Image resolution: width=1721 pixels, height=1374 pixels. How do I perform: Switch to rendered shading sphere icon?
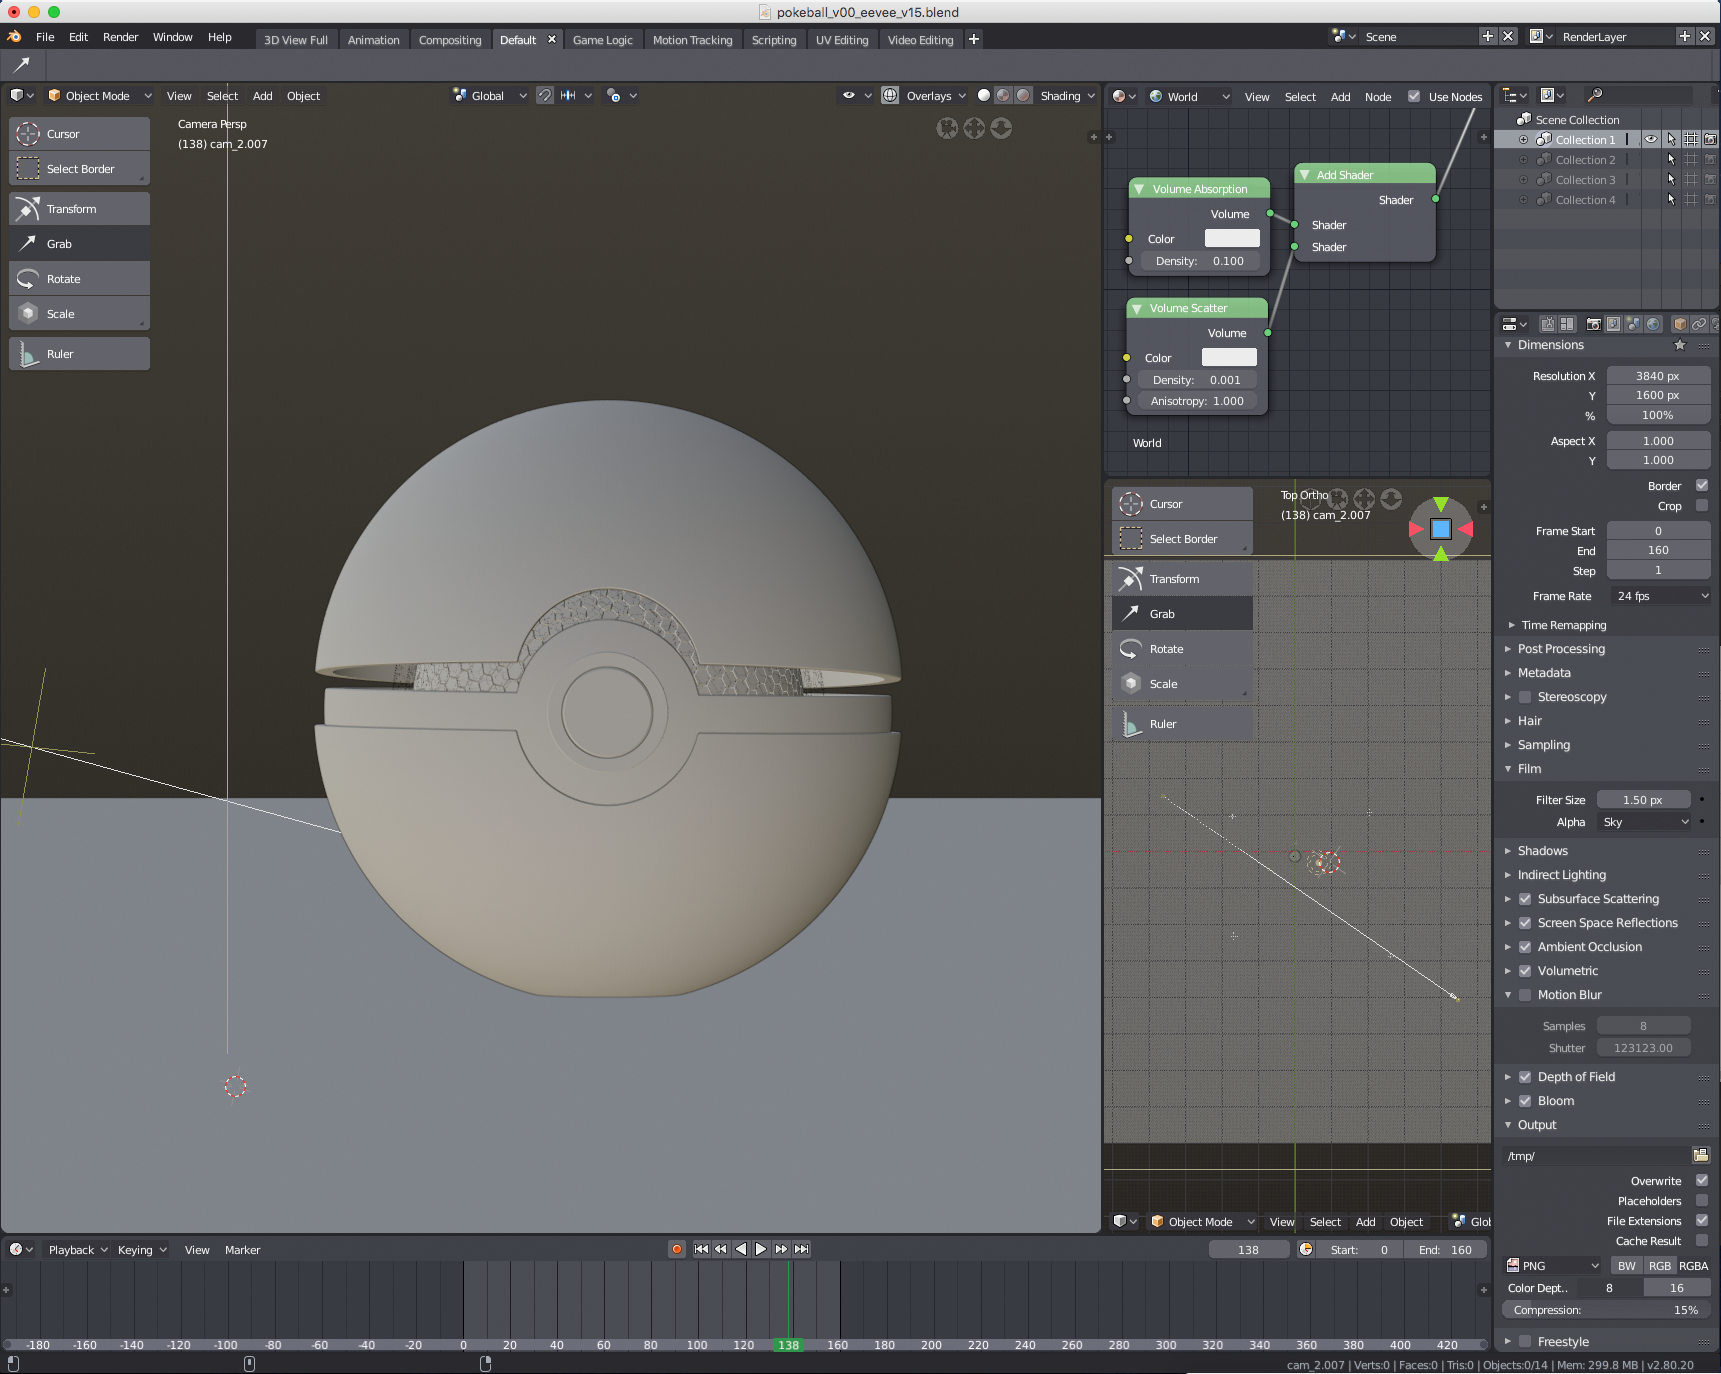[1023, 96]
